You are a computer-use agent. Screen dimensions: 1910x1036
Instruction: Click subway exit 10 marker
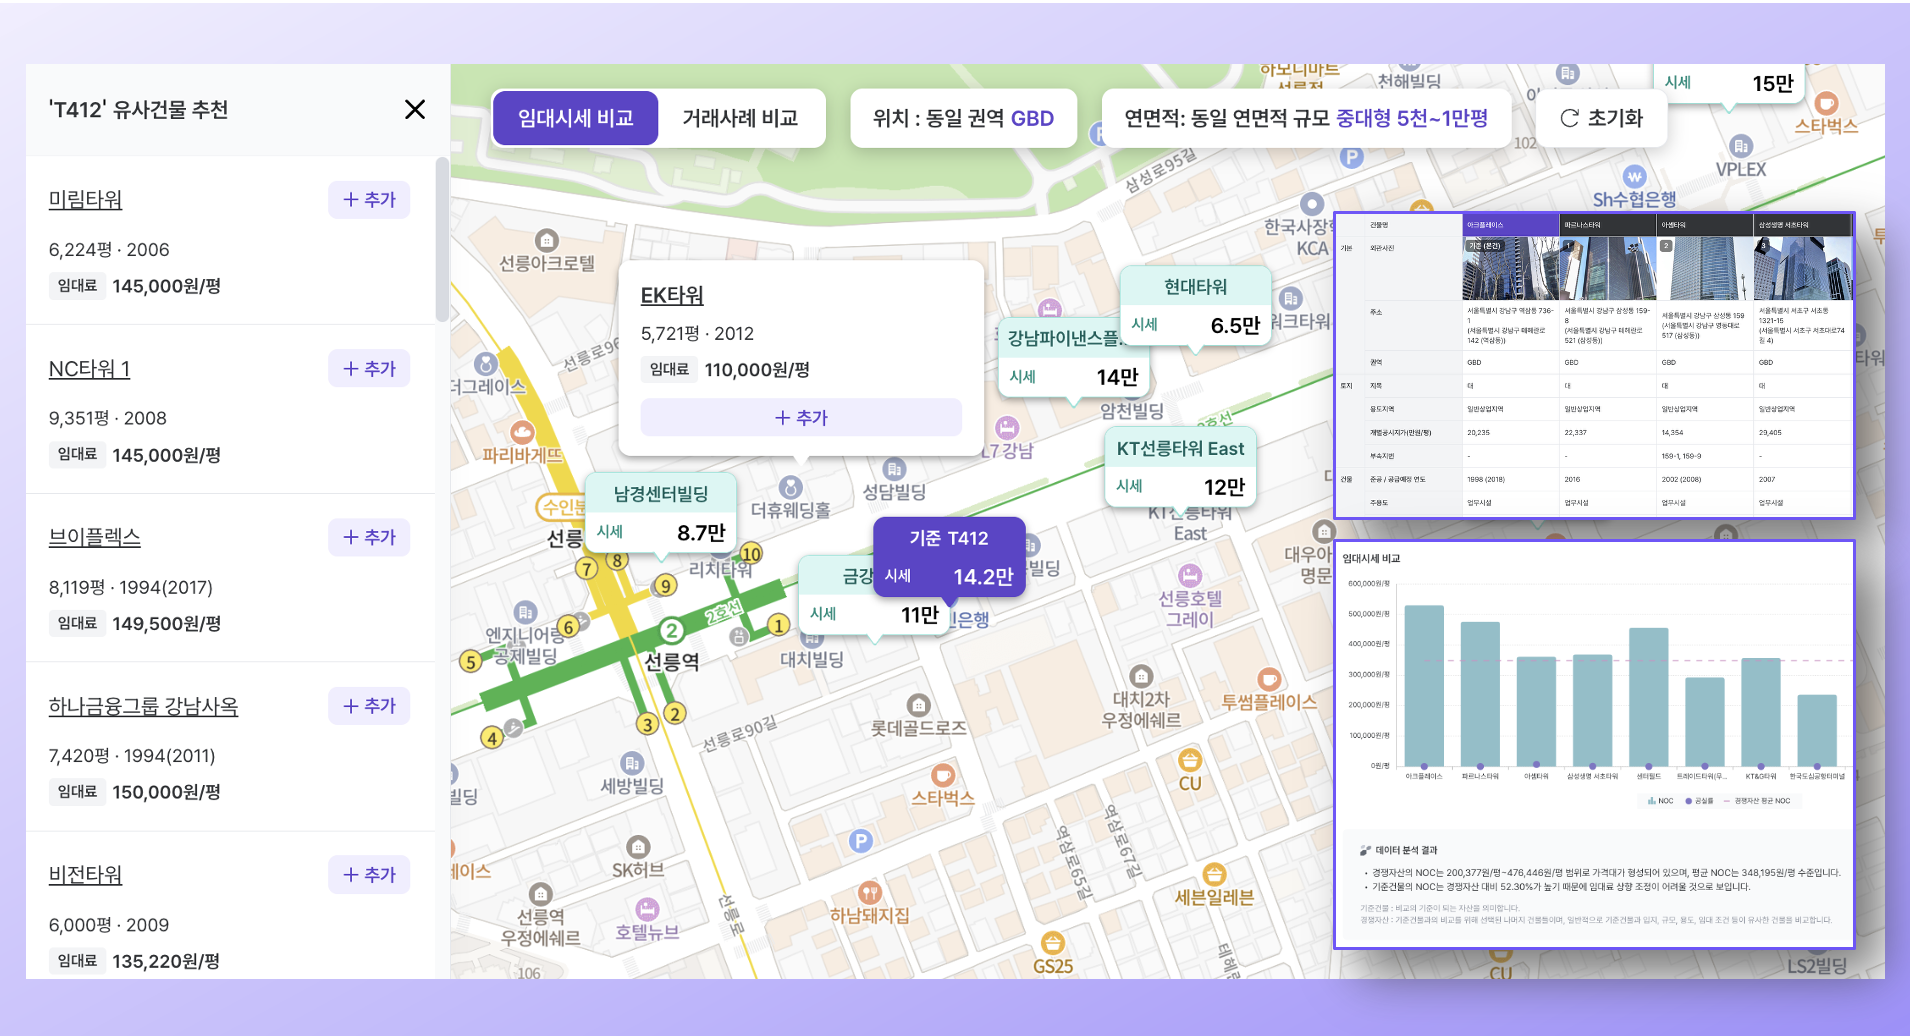coord(751,553)
